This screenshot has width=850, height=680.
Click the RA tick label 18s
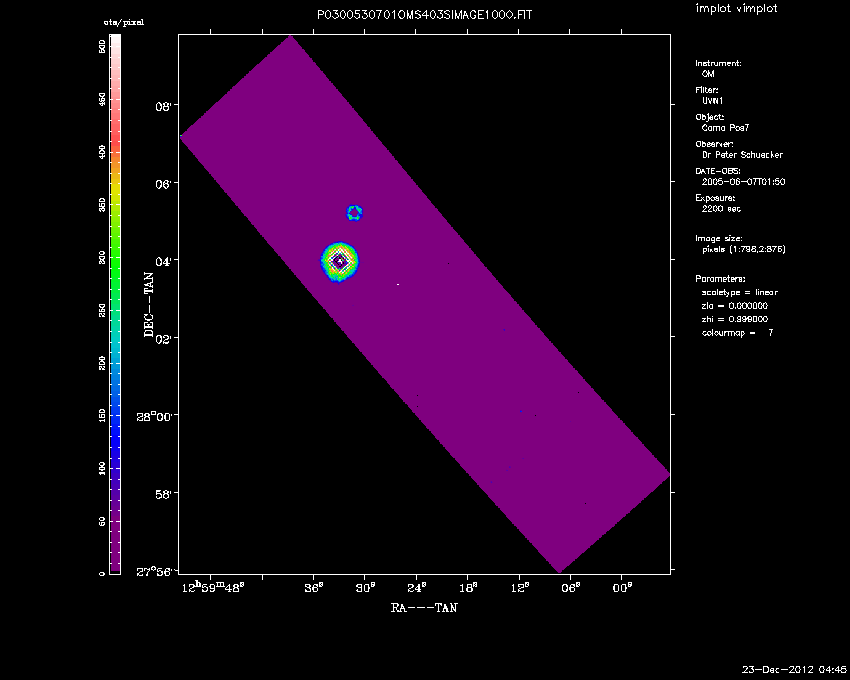tap(468, 588)
